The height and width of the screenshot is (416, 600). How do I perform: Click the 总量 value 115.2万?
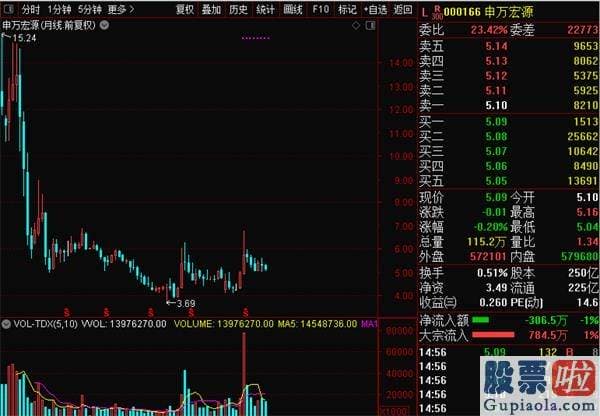tap(487, 242)
